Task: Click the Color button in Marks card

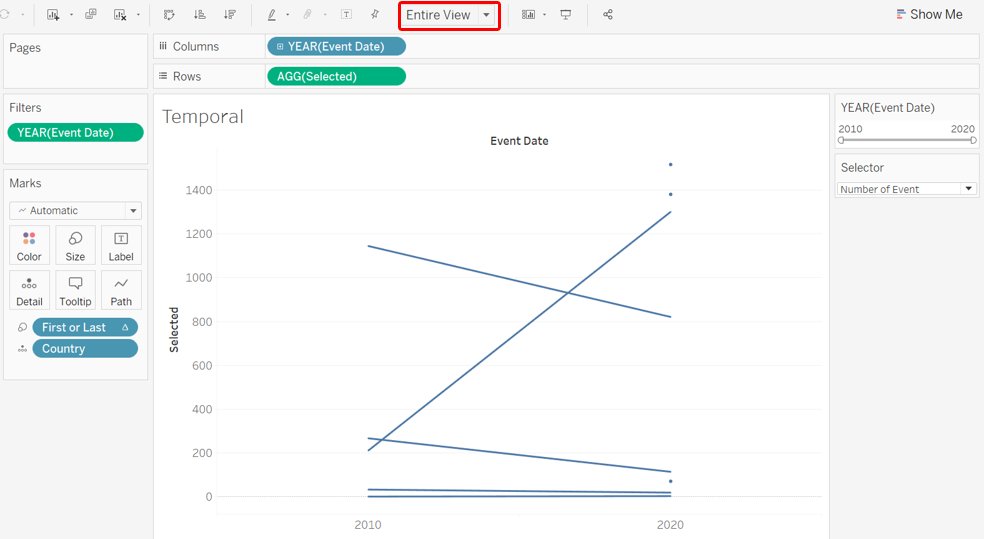Action: [29, 245]
